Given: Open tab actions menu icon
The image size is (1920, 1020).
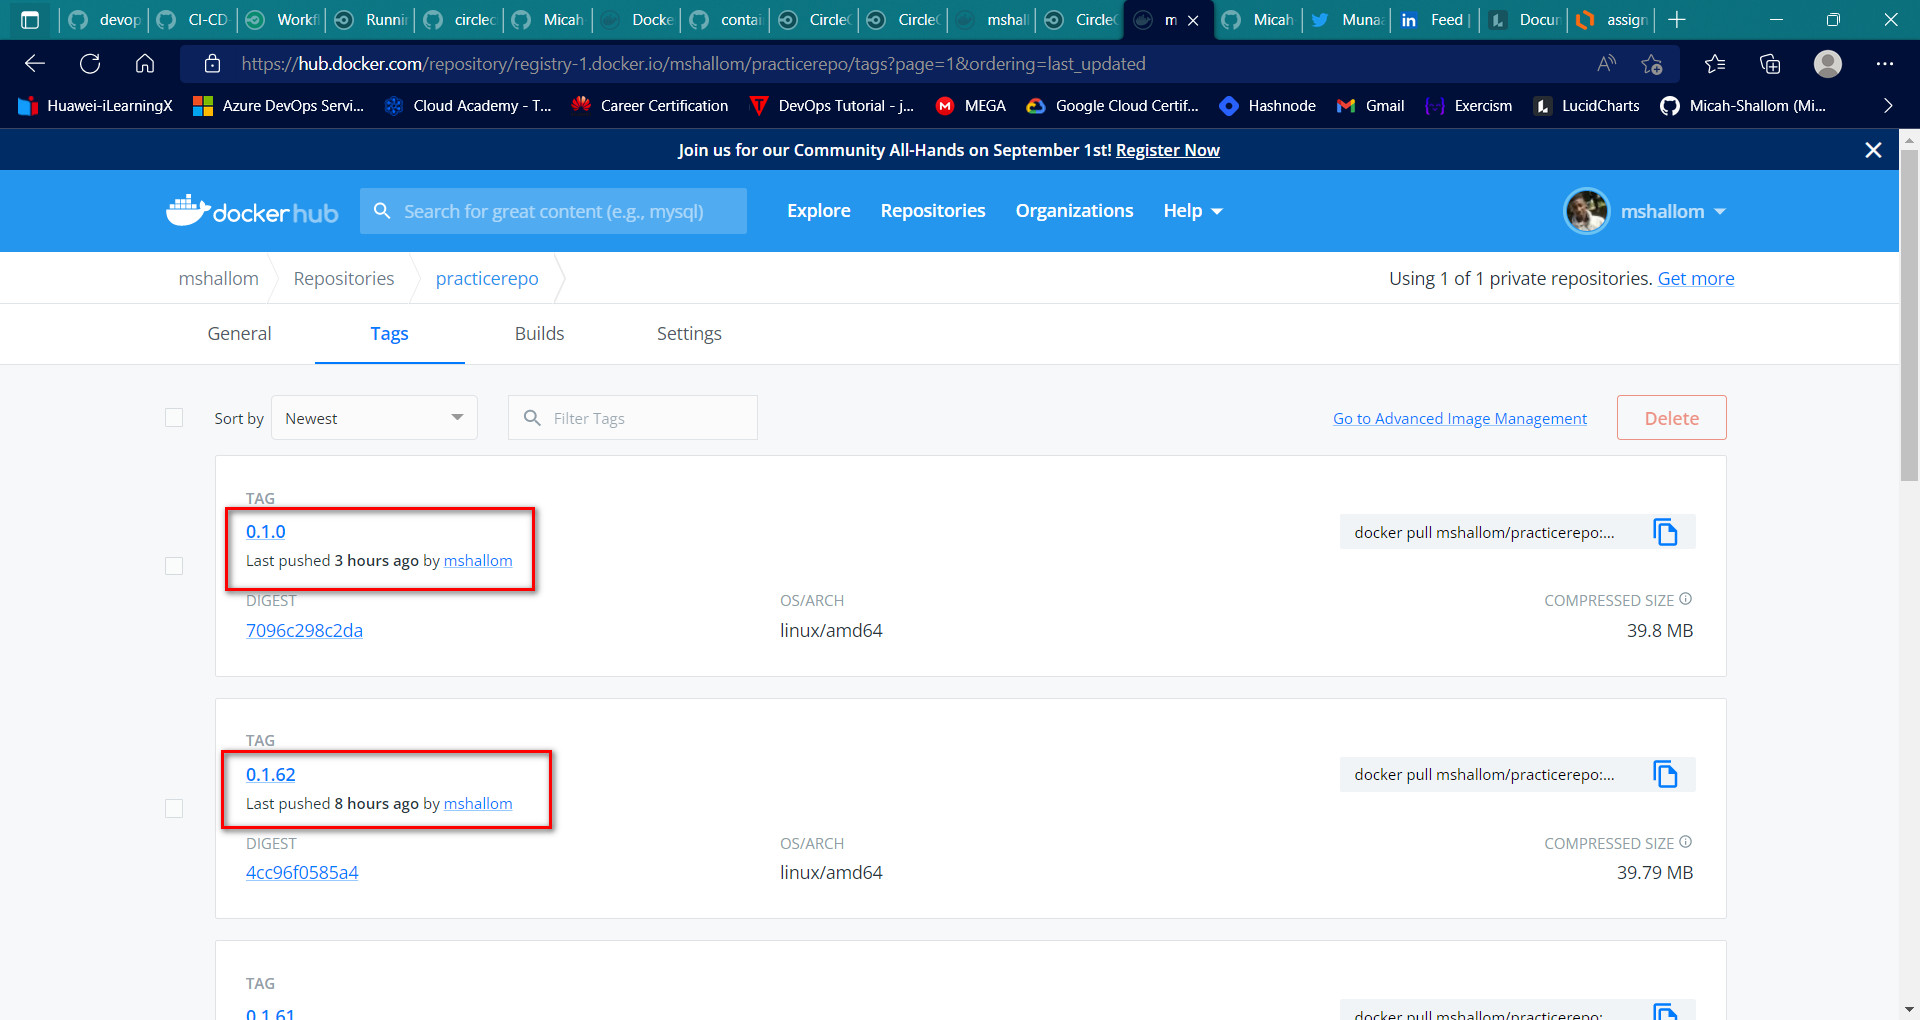Looking at the screenshot, I should click(x=30, y=20).
